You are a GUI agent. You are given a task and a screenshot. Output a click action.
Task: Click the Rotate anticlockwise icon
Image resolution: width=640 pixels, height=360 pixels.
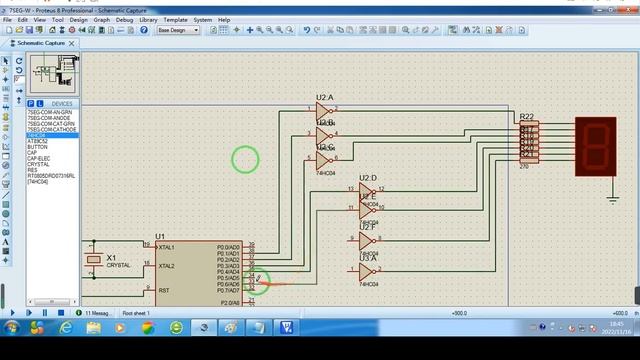click(19, 70)
